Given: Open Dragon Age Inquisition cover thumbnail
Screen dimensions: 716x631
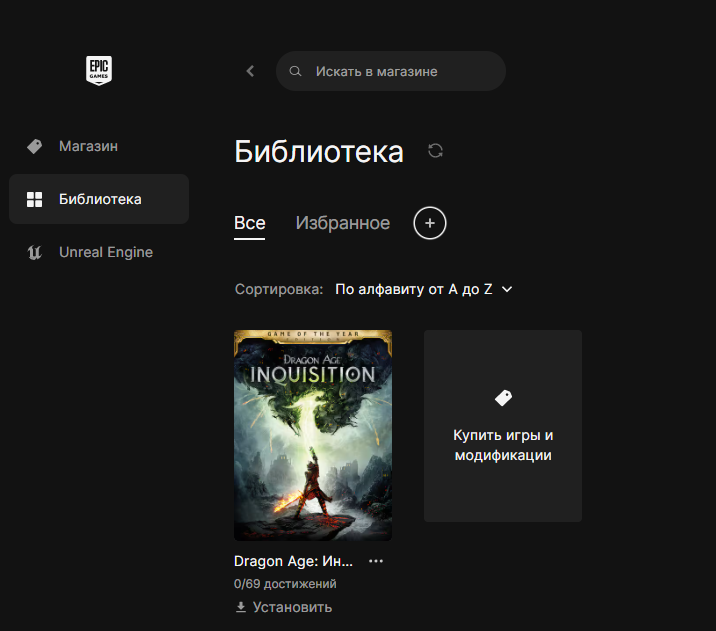Looking at the screenshot, I should (313, 435).
